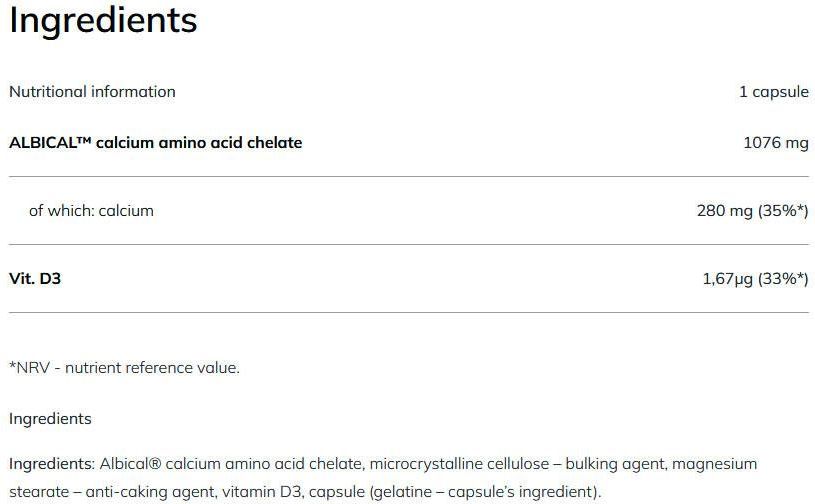Select the Nutritional information label
This screenshot has height=504, width=815.
point(92,91)
